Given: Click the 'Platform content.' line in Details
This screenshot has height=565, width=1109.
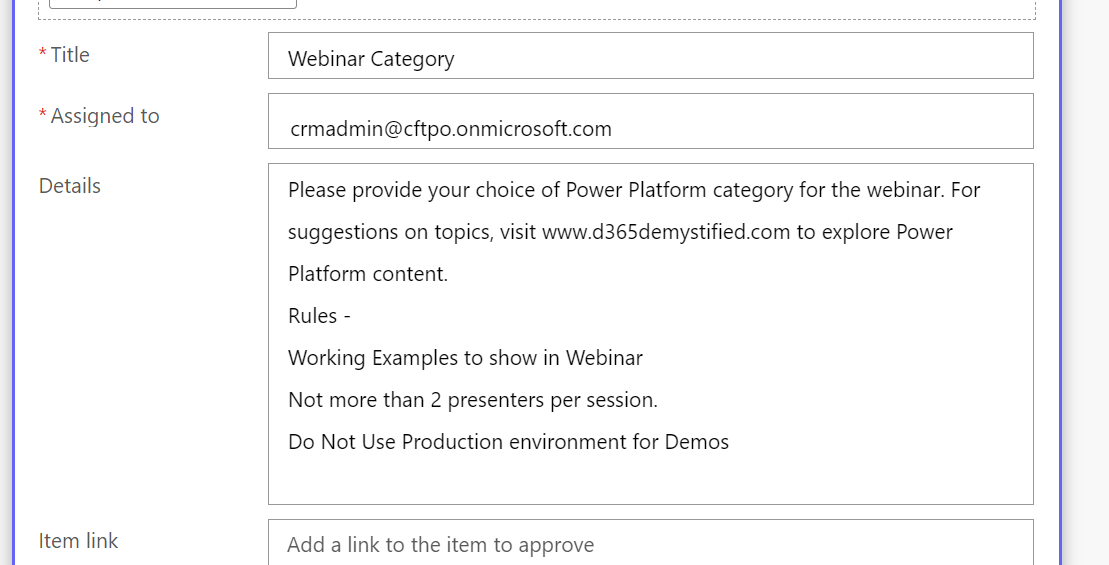Looking at the screenshot, I should tap(368, 274).
